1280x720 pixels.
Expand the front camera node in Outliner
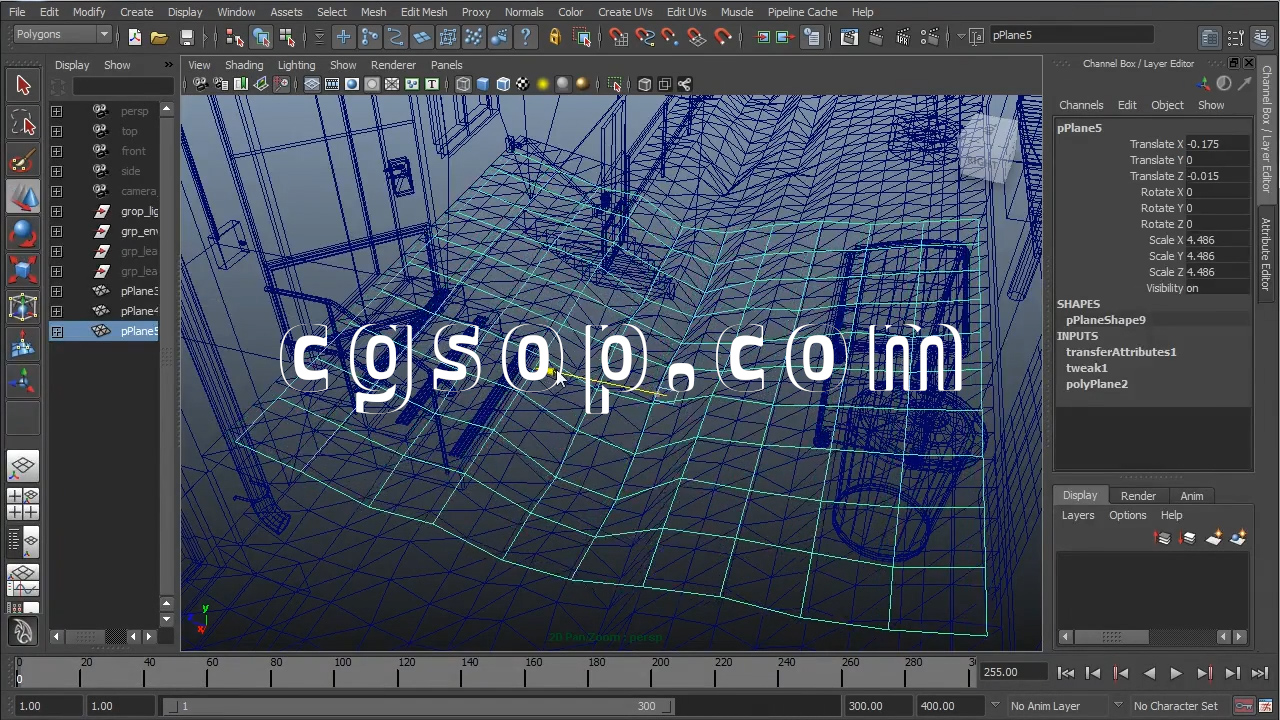tap(56, 151)
